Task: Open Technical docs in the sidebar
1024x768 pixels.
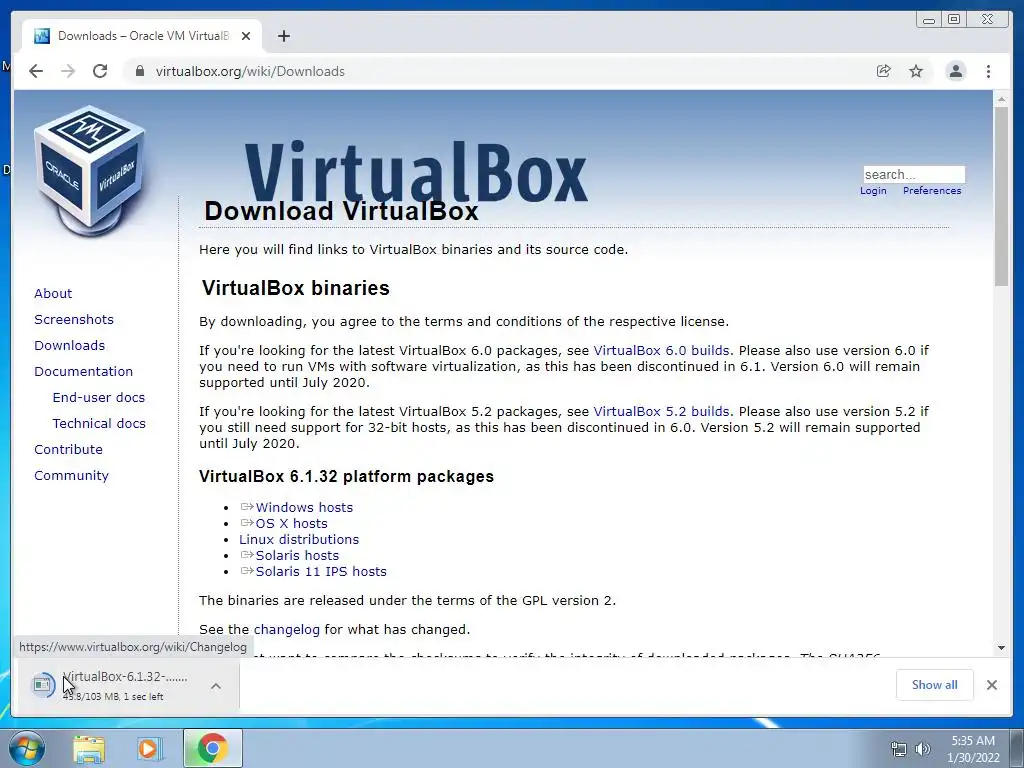Action: [x=99, y=424]
